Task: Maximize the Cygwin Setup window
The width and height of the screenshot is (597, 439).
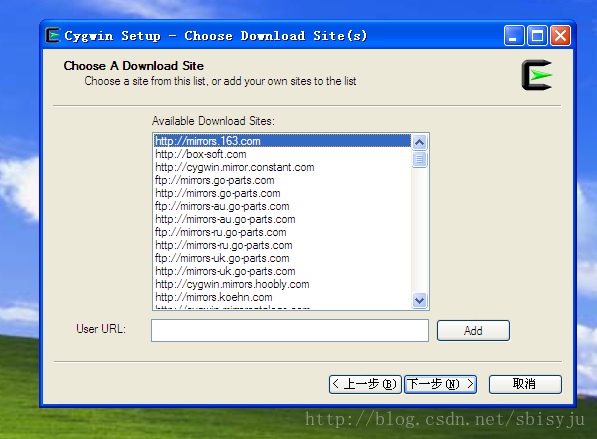Action: (x=537, y=36)
